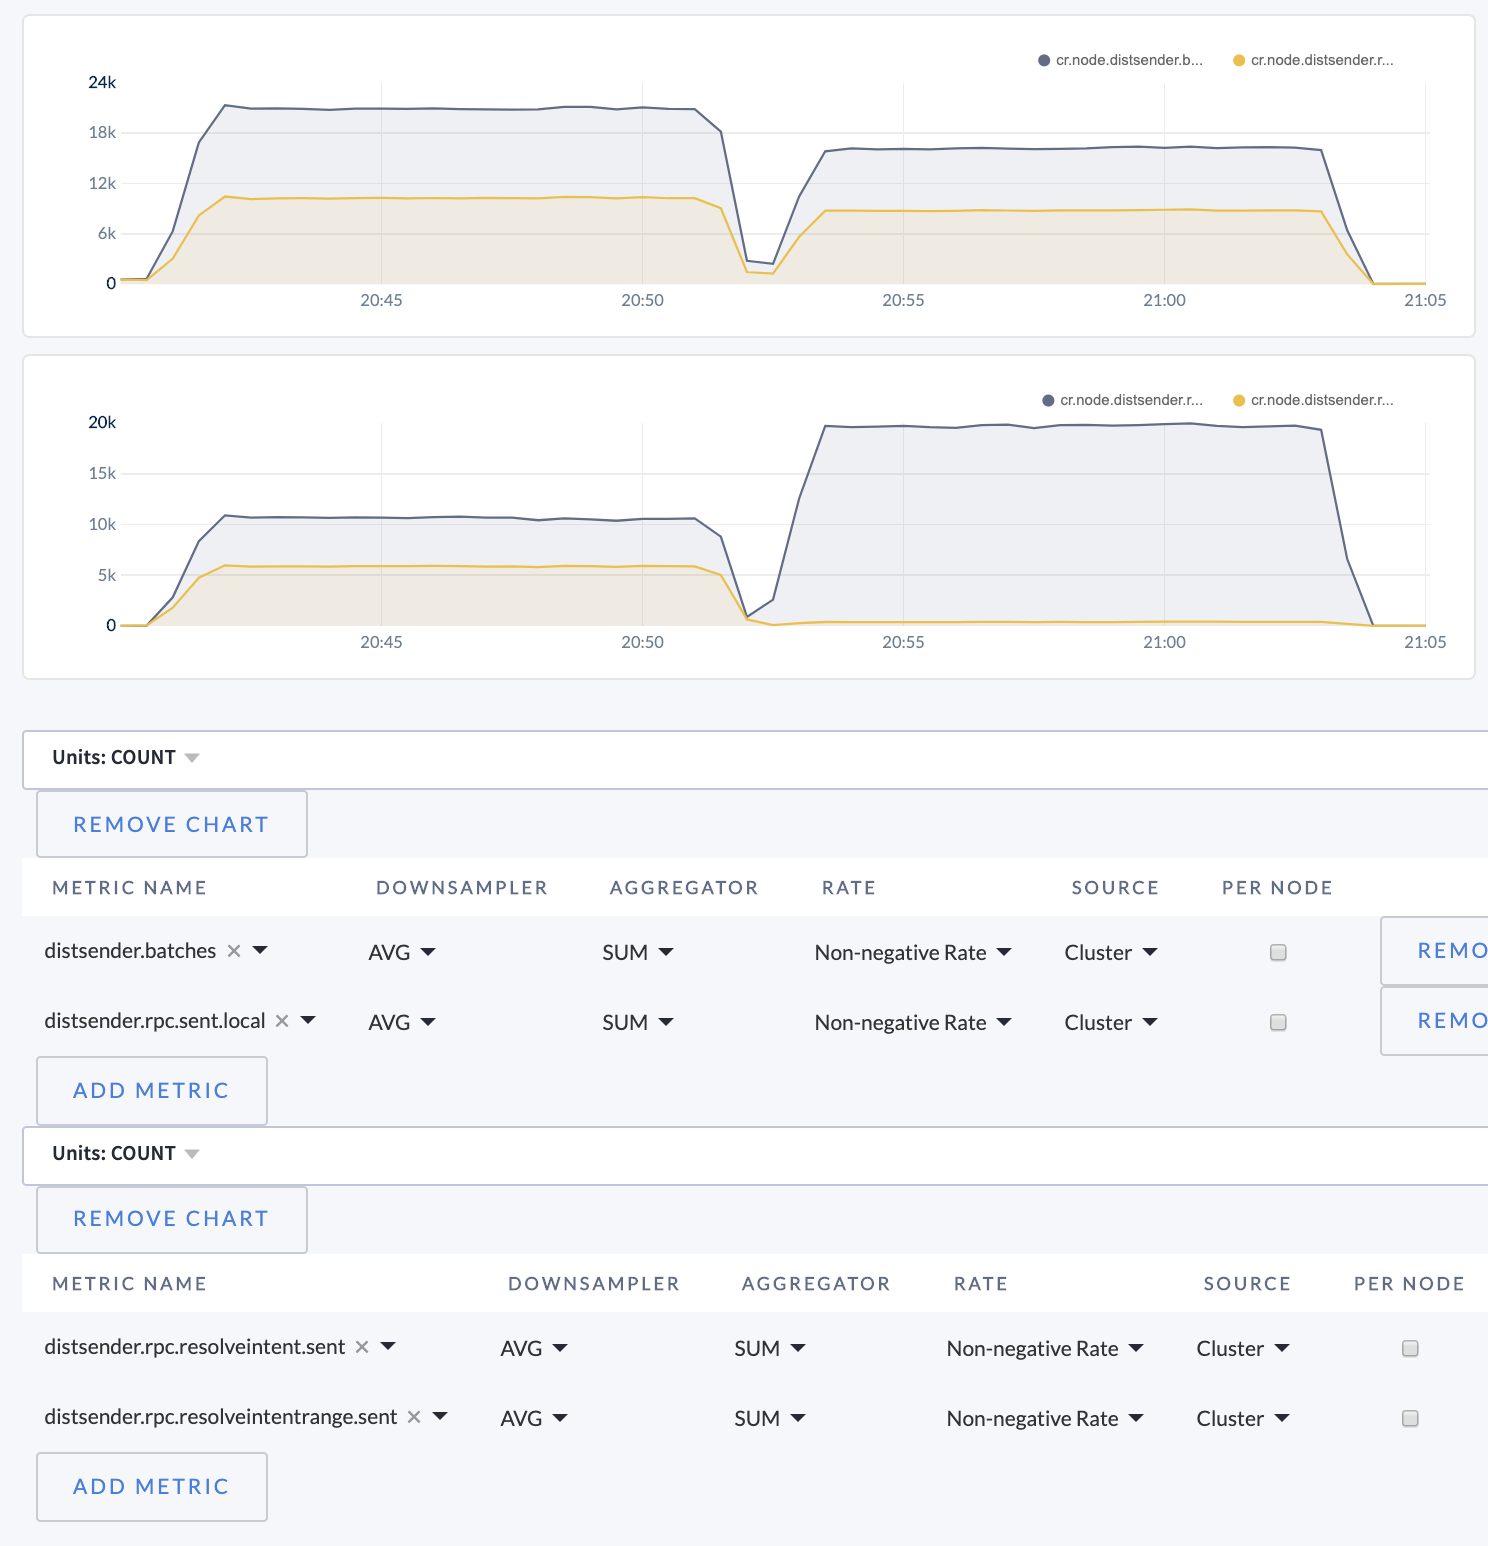Open the distsender.rpc.resolveintentrange.sent name dropdown arrow
The width and height of the screenshot is (1488, 1546).
[440, 1416]
